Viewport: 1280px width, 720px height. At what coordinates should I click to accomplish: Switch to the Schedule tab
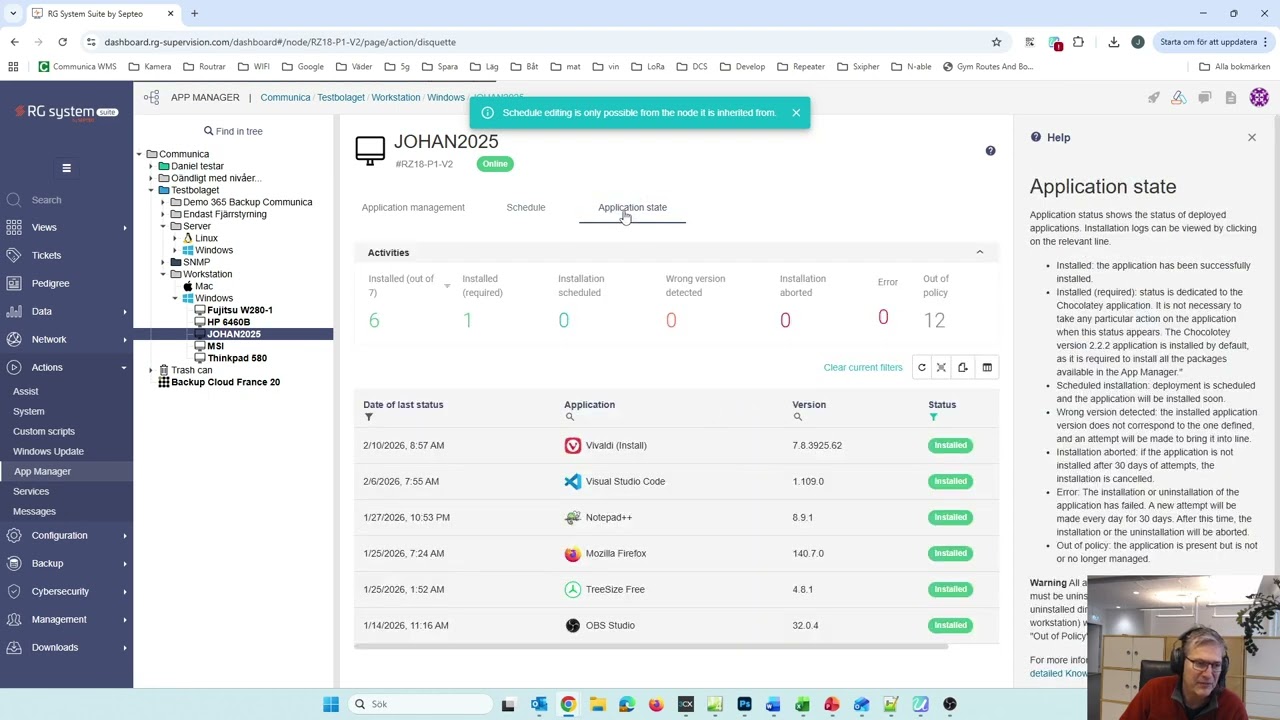pyautogui.click(x=525, y=207)
